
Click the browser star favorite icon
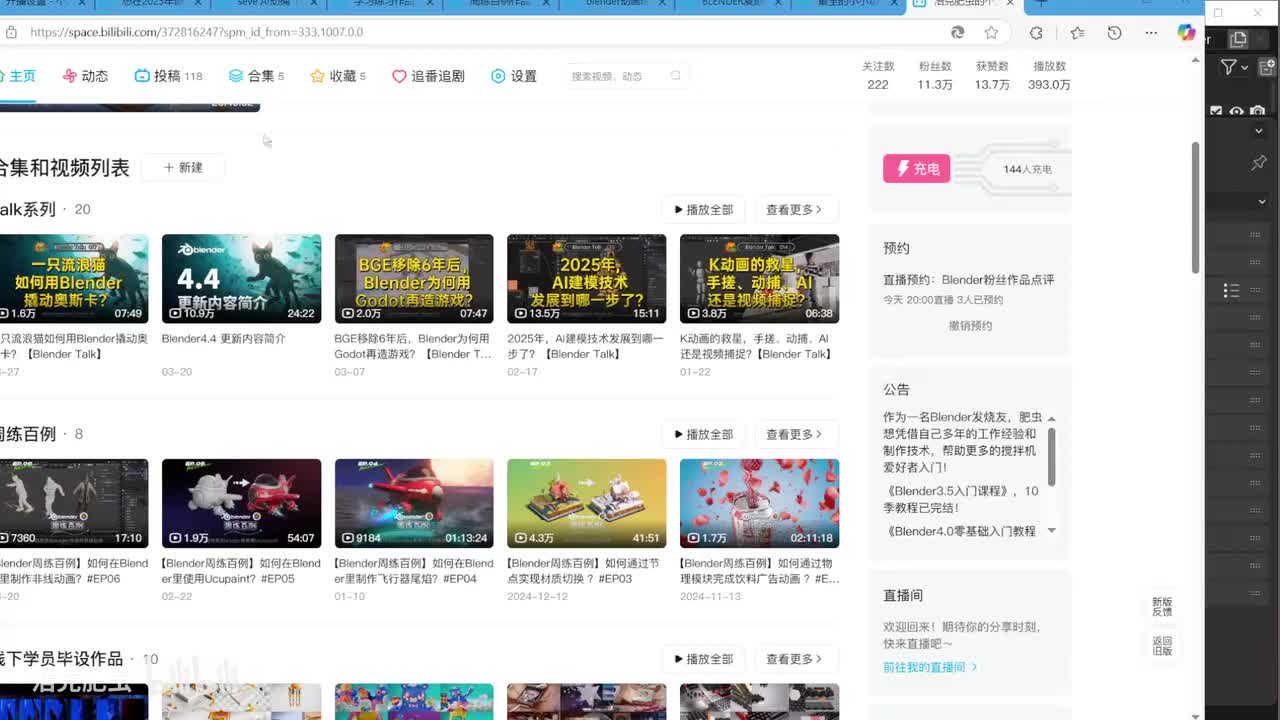click(991, 32)
